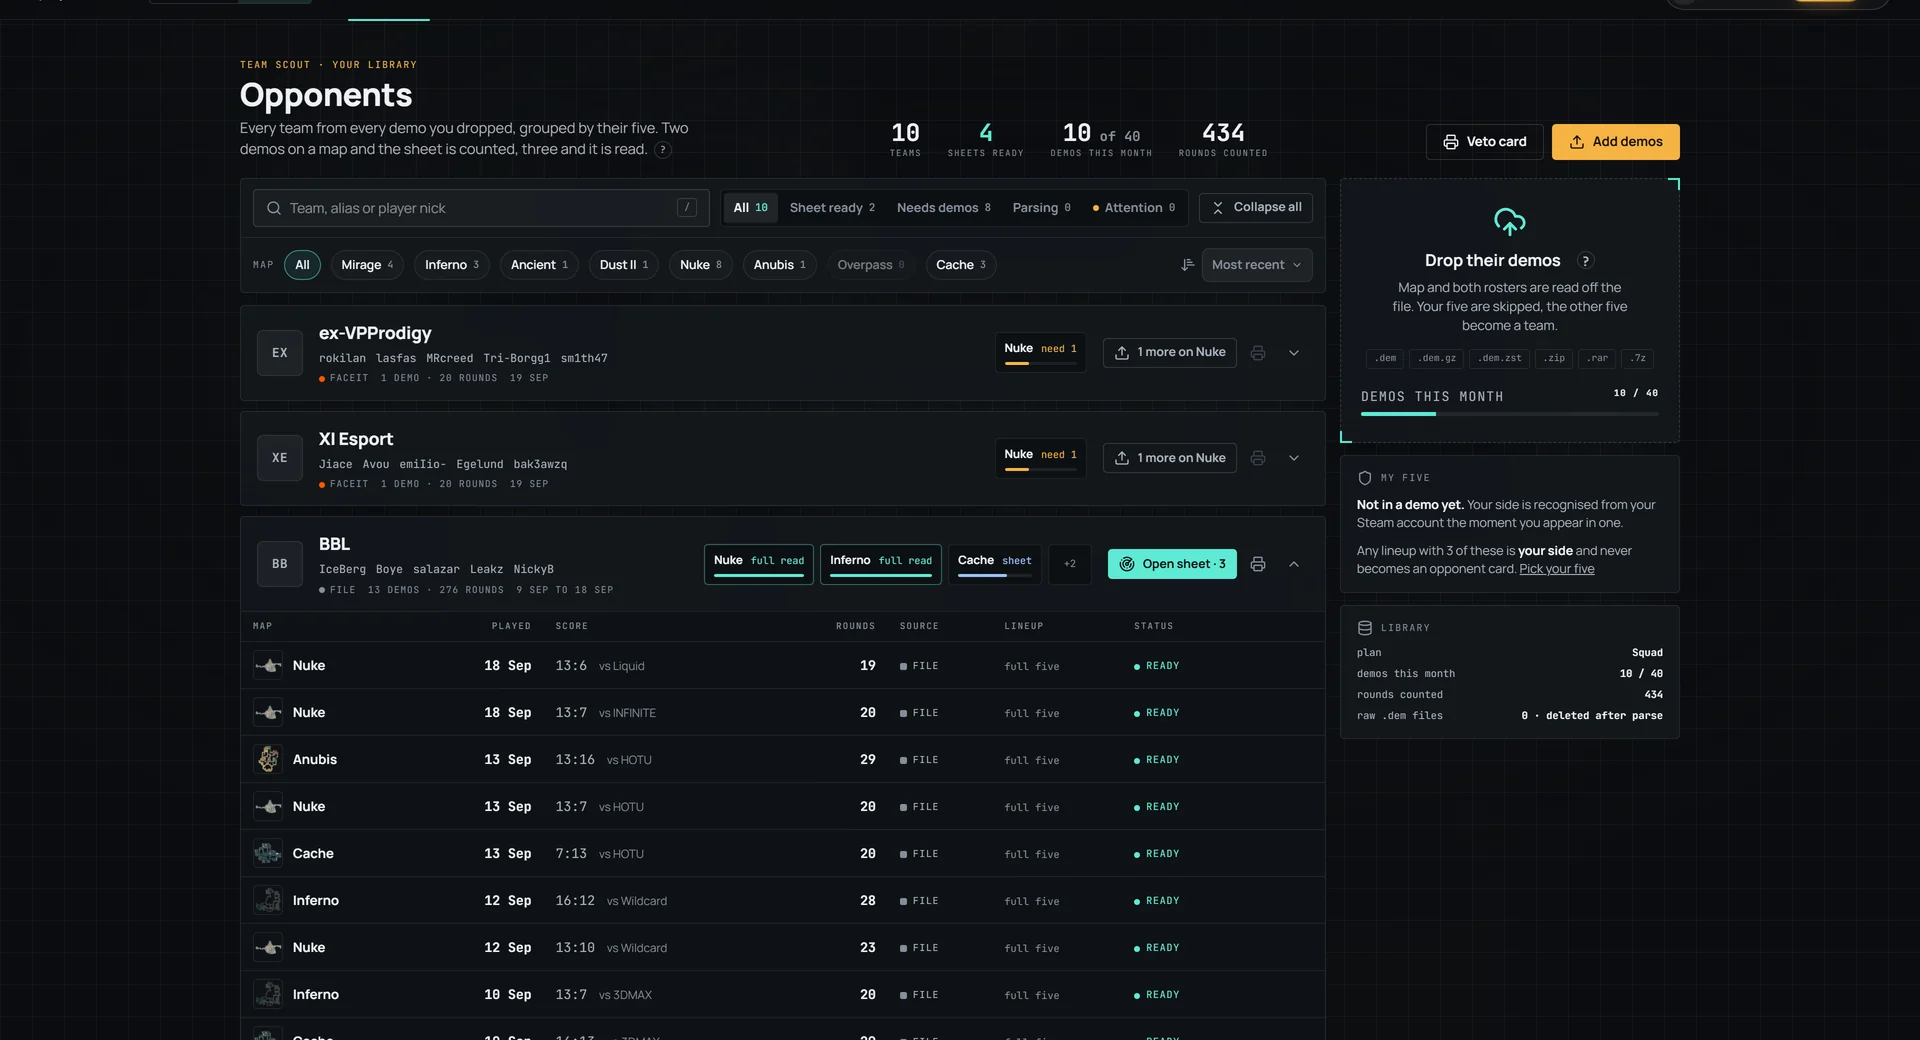Switch to the Parsing tab
This screenshot has height=1040, width=1920.
pos(1041,208)
